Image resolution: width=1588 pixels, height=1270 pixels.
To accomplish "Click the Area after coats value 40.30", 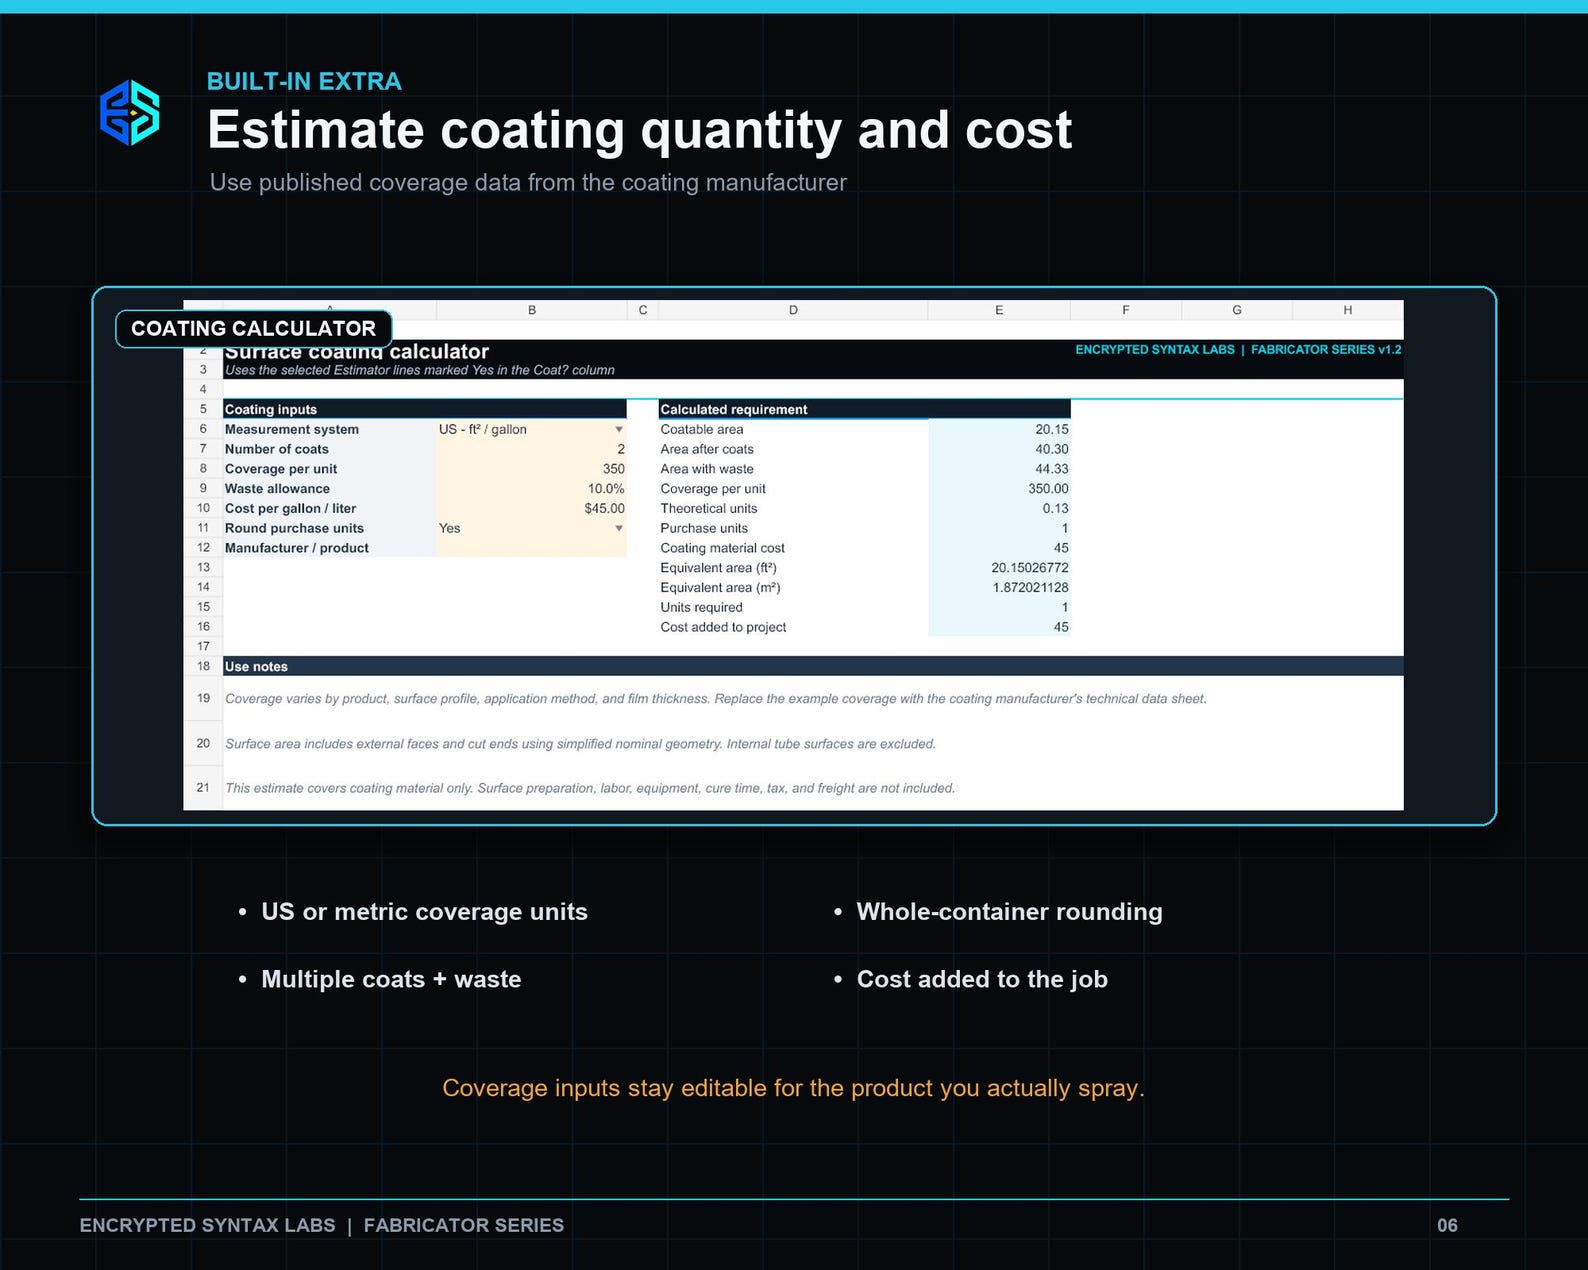I will tap(999, 450).
